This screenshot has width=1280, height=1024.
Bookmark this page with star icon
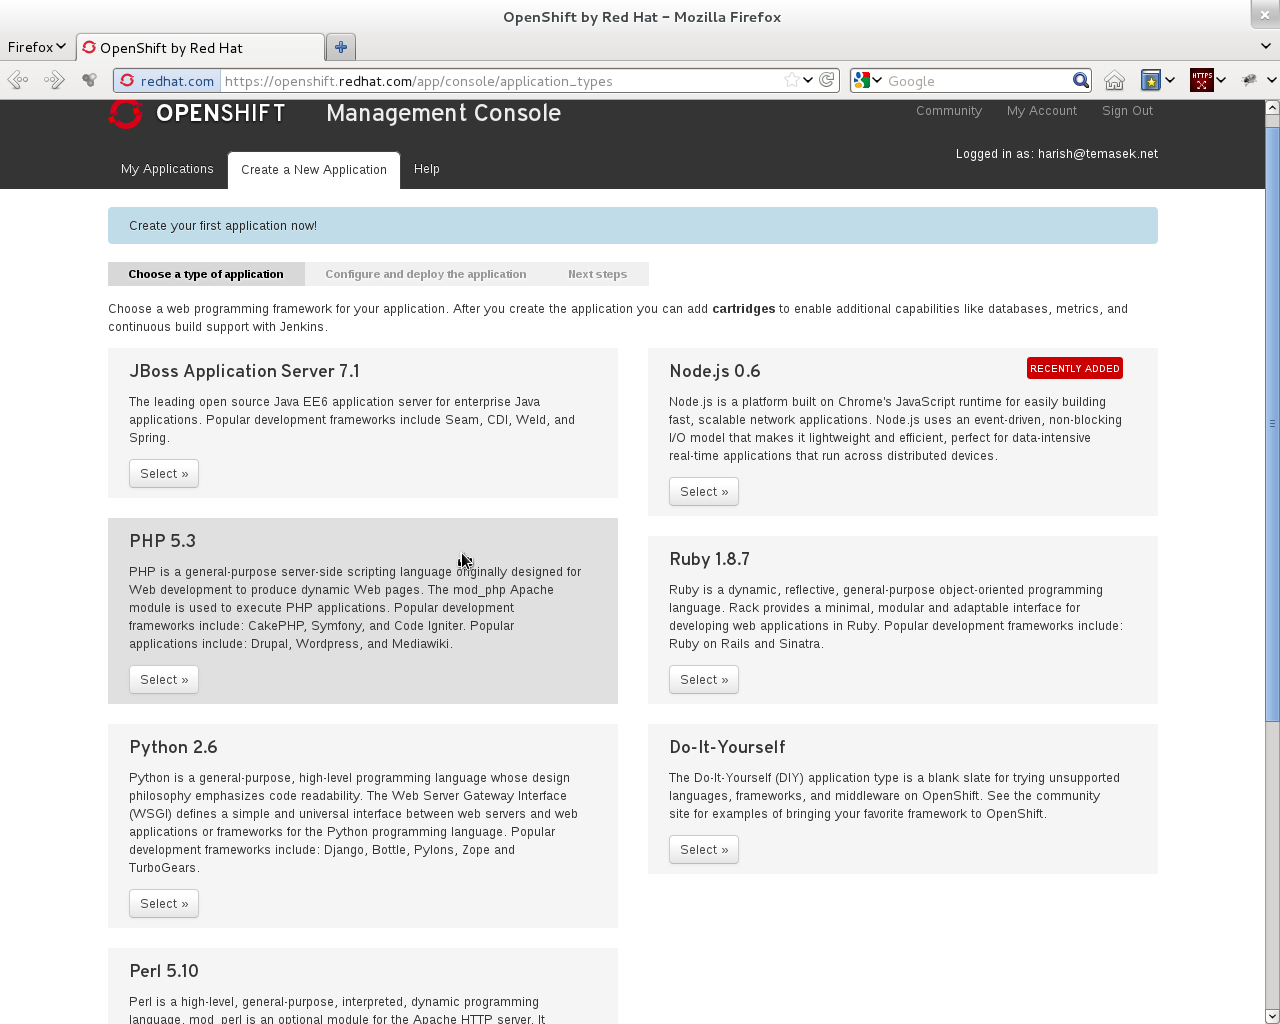[x=791, y=80]
